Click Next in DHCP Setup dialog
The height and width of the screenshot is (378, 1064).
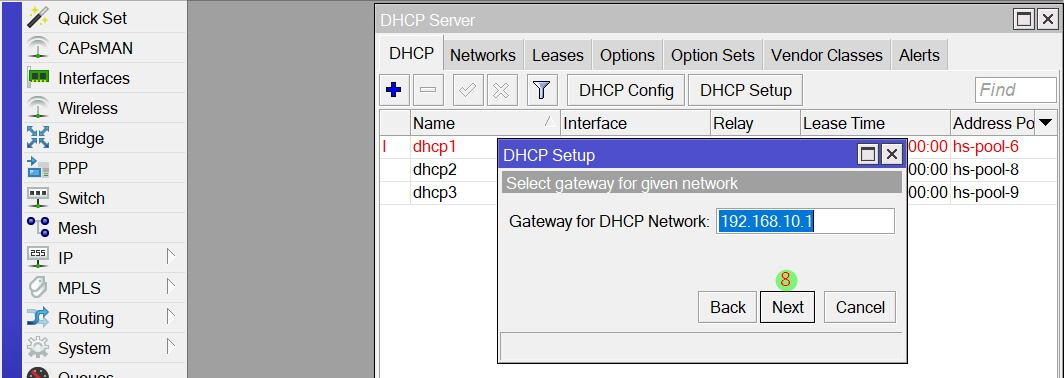point(788,307)
